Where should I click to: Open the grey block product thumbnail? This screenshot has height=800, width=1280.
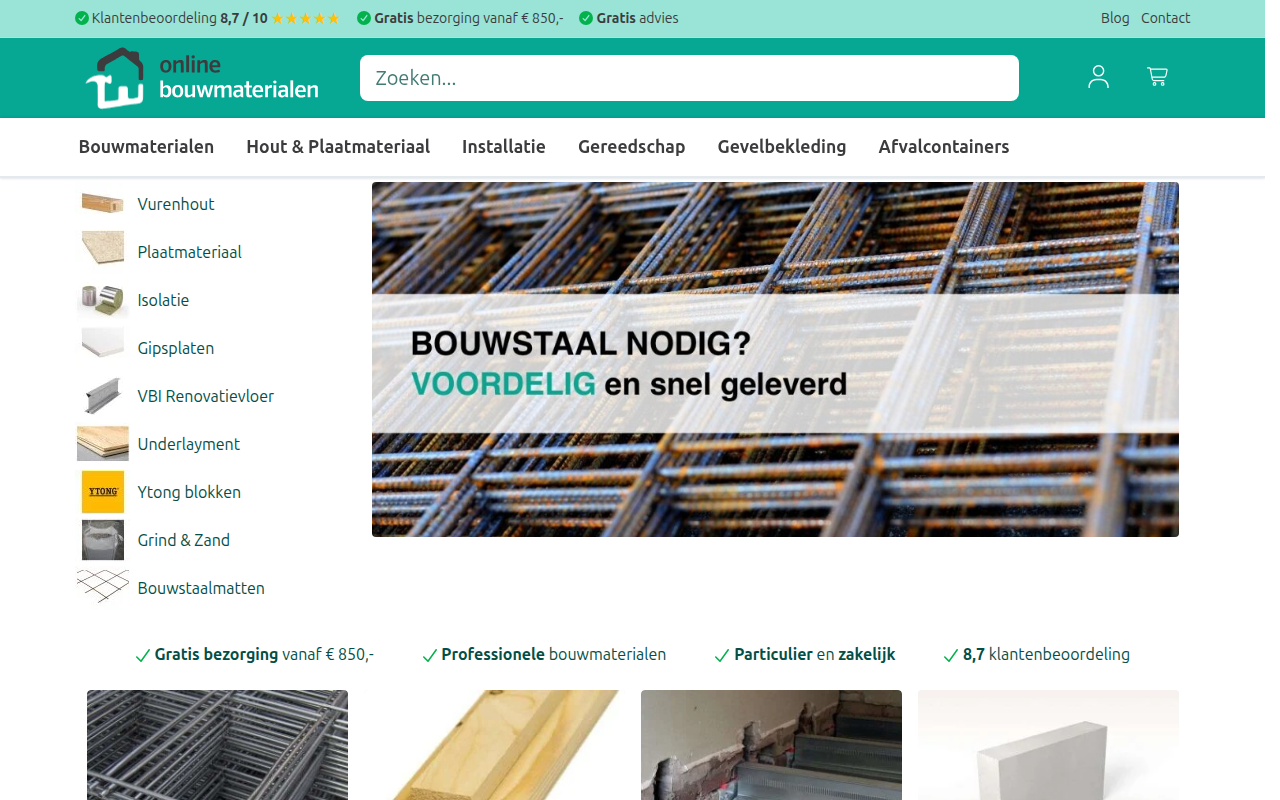tap(1048, 745)
